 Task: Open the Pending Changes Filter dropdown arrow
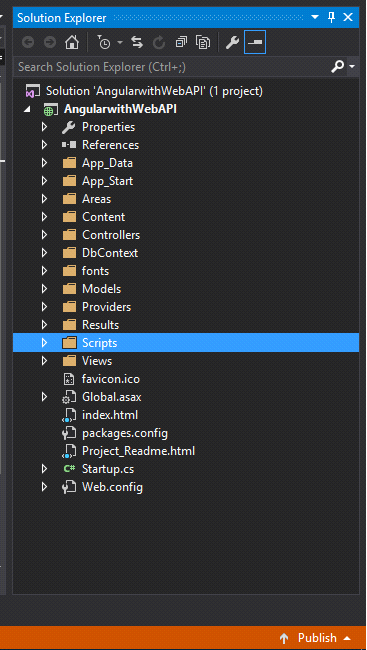tap(120, 43)
